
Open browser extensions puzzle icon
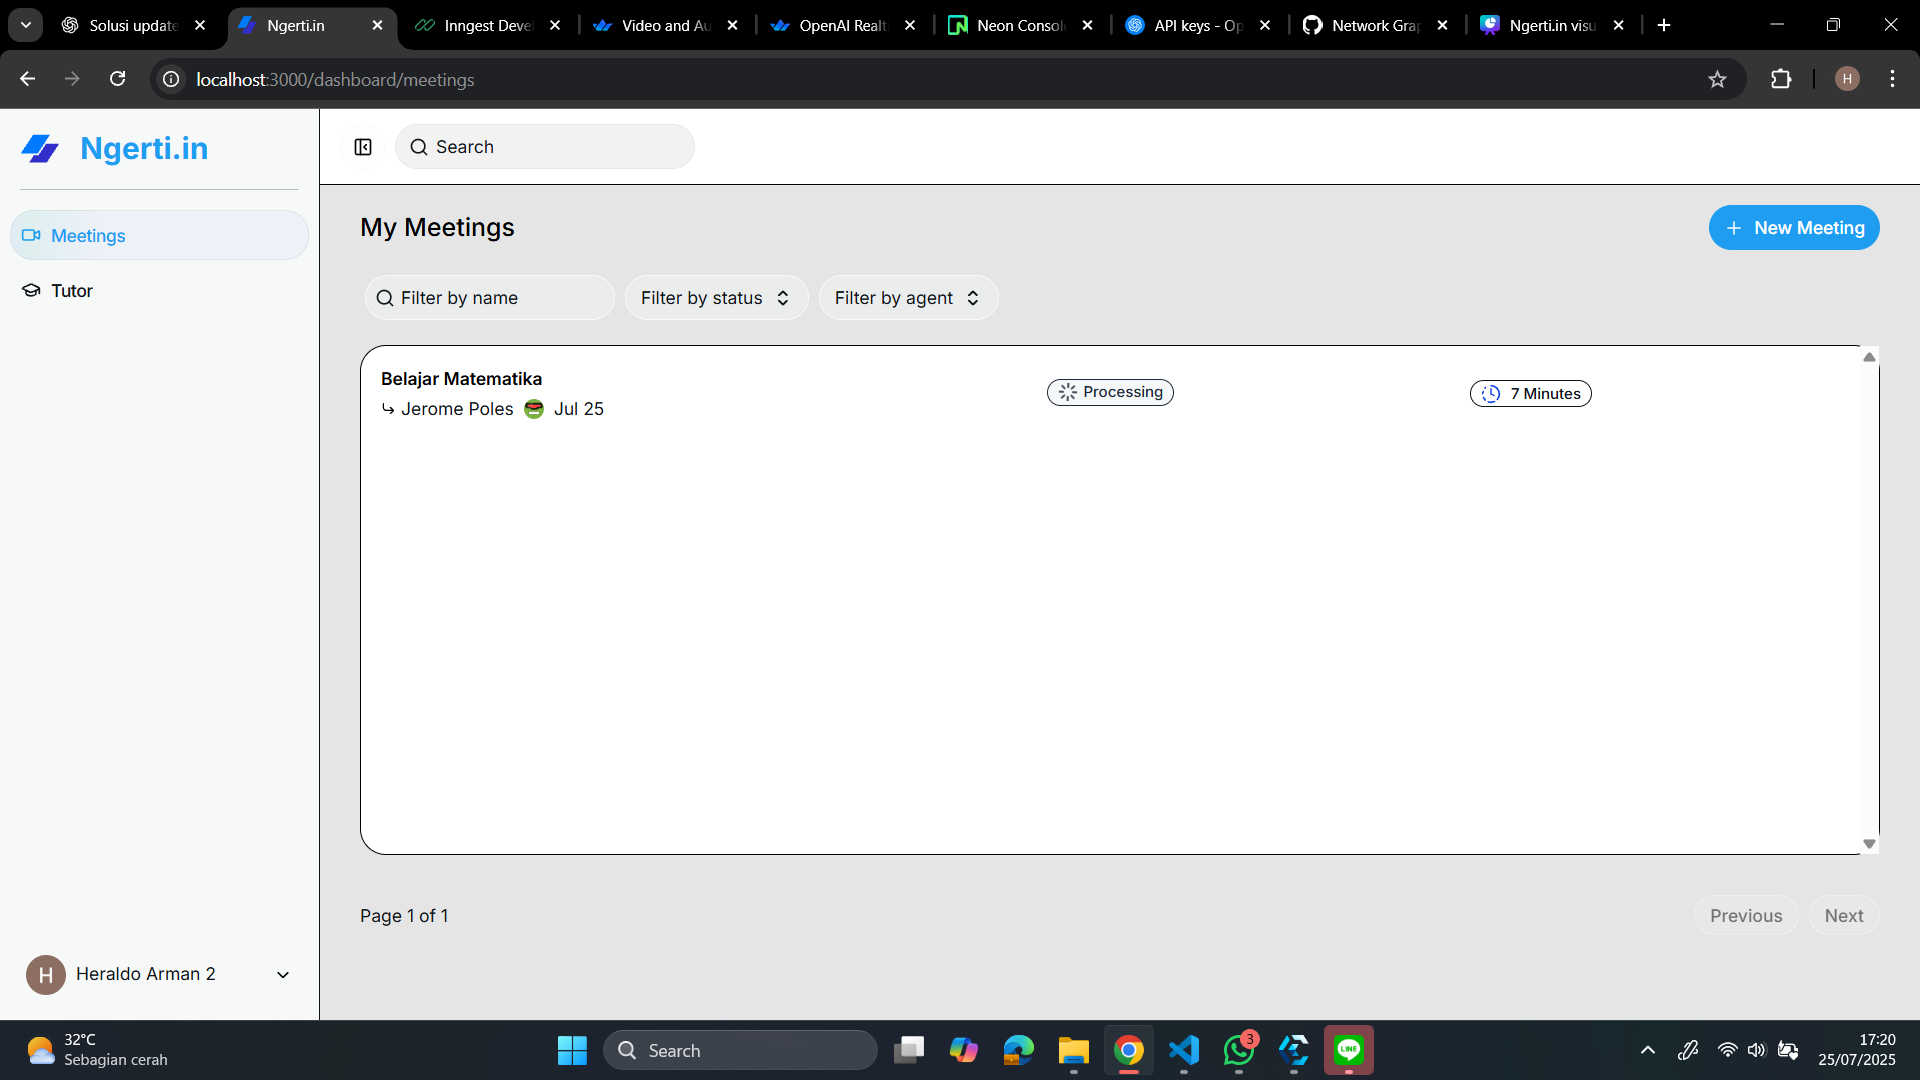[x=1781, y=80]
